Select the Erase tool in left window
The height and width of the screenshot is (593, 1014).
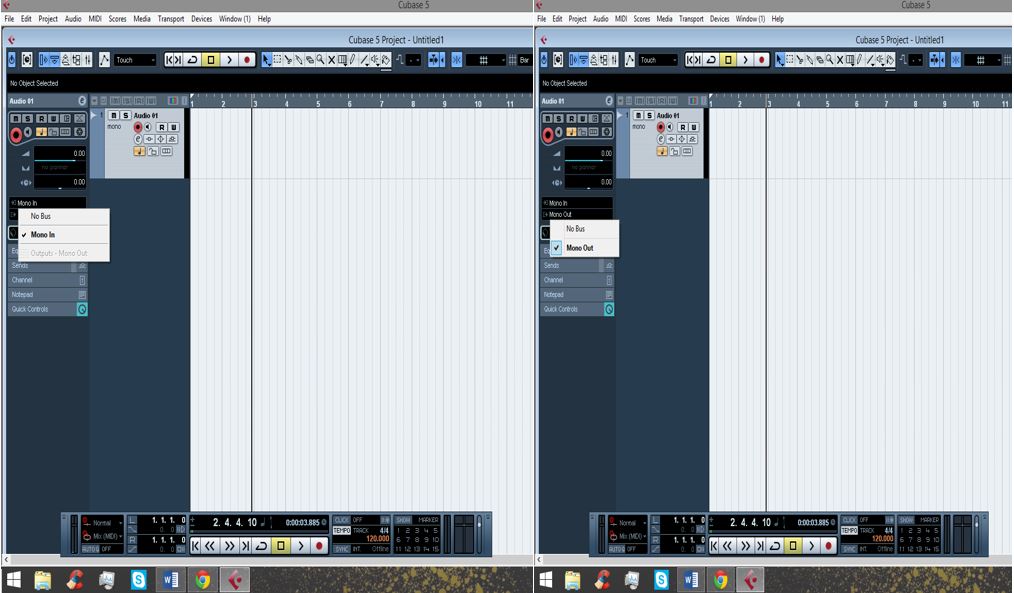point(310,59)
